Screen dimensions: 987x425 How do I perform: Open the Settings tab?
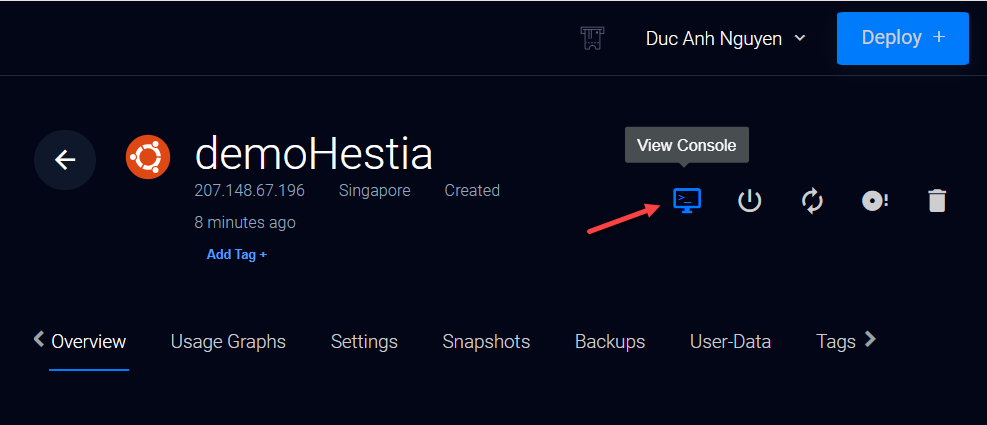[x=364, y=341]
